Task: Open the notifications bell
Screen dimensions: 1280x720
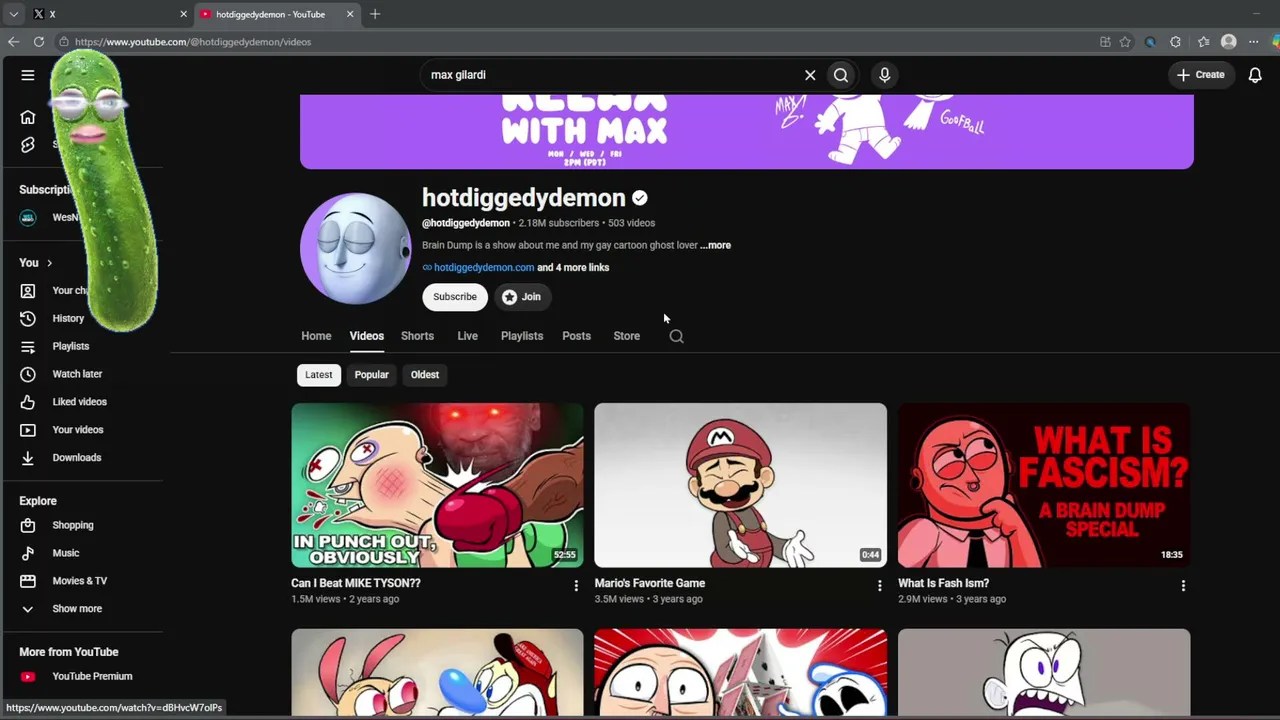Action: (1255, 75)
